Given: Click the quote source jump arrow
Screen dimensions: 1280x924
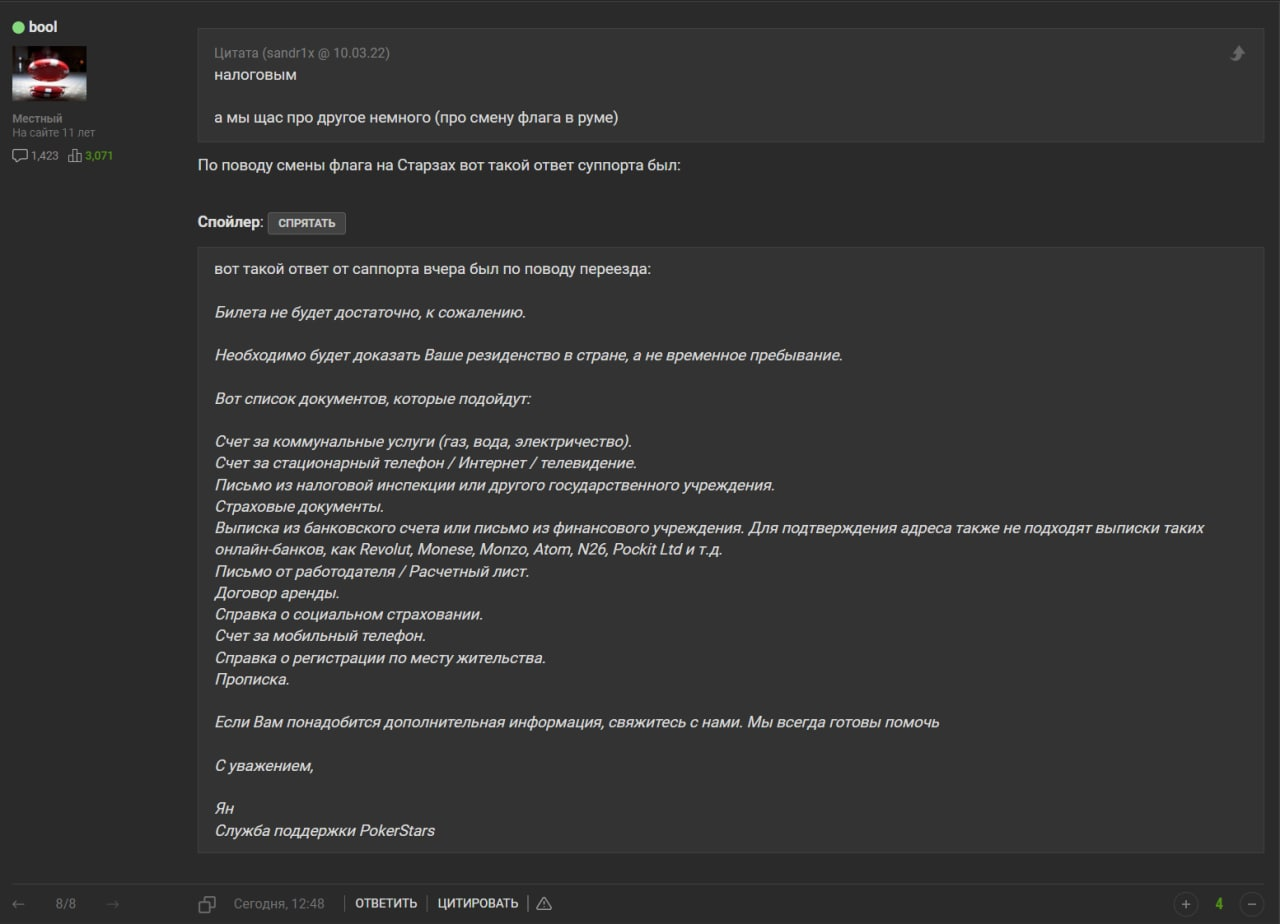Looking at the screenshot, I should tap(1238, 54).
